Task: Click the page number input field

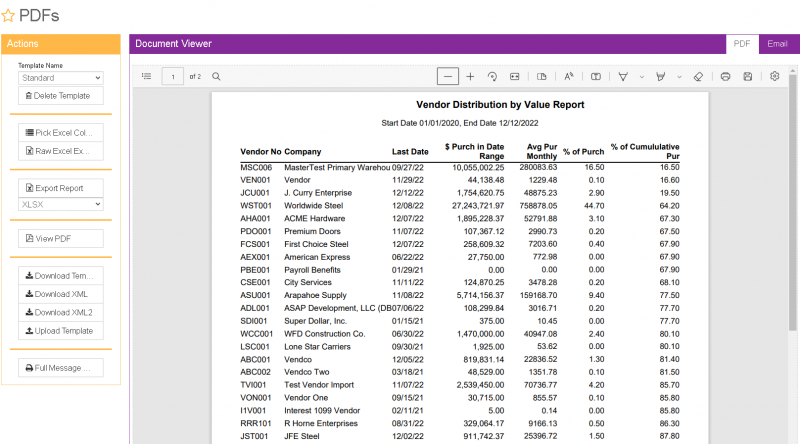Action: 174,76
